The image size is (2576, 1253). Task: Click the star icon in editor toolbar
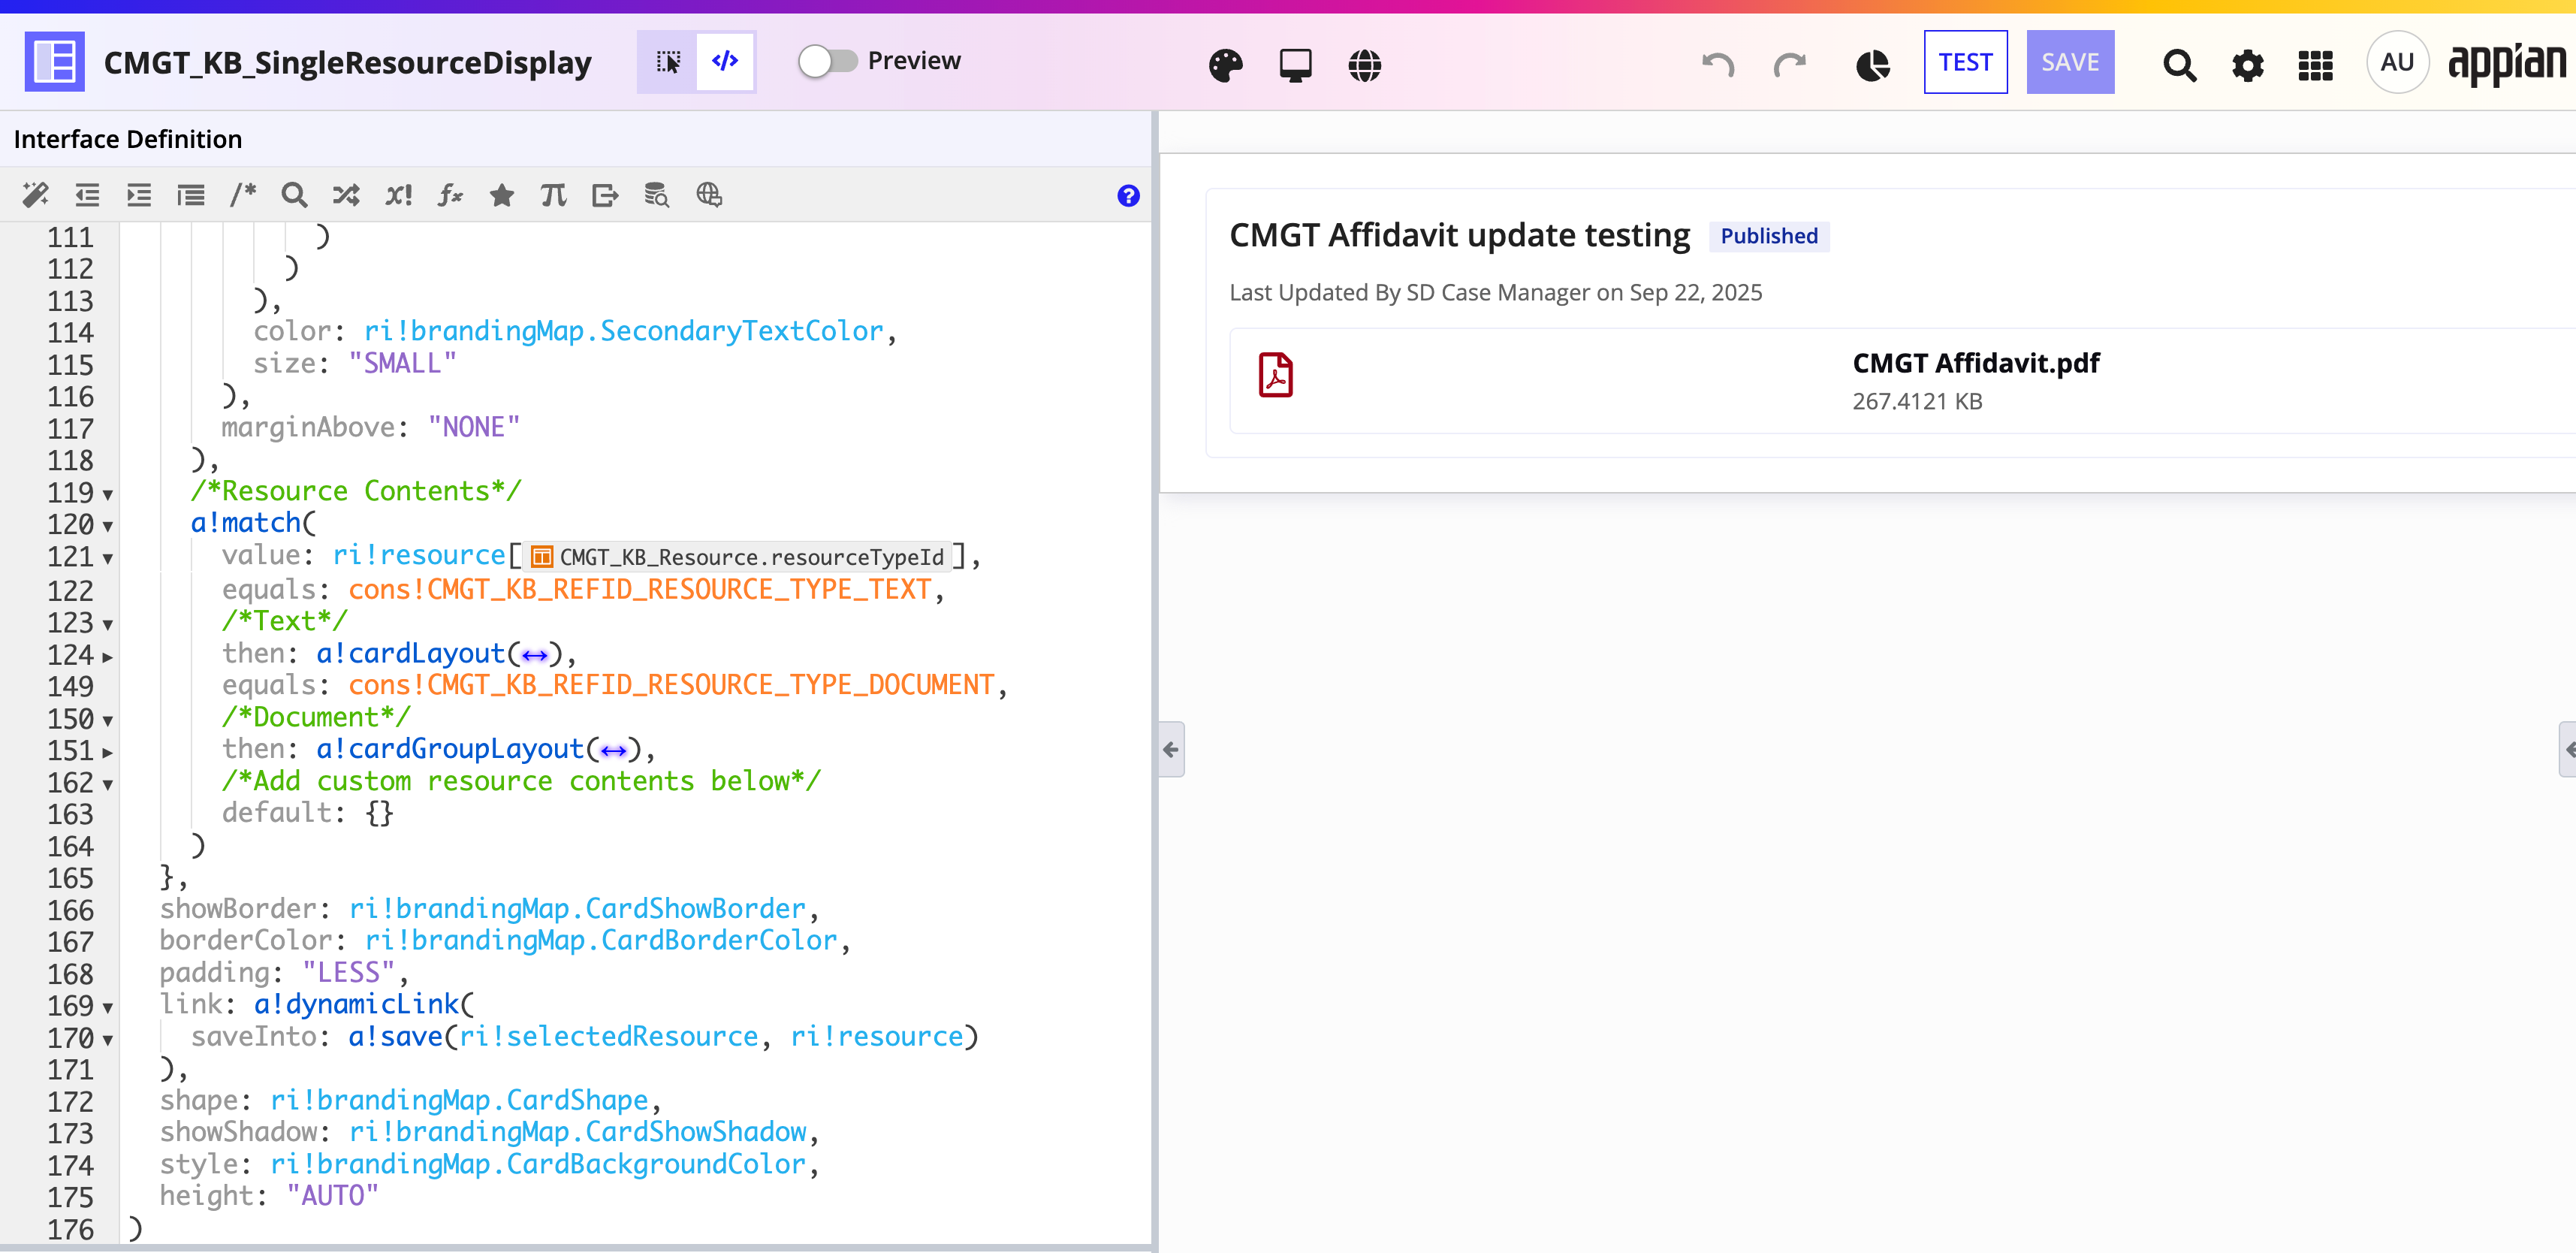[502, 195]
